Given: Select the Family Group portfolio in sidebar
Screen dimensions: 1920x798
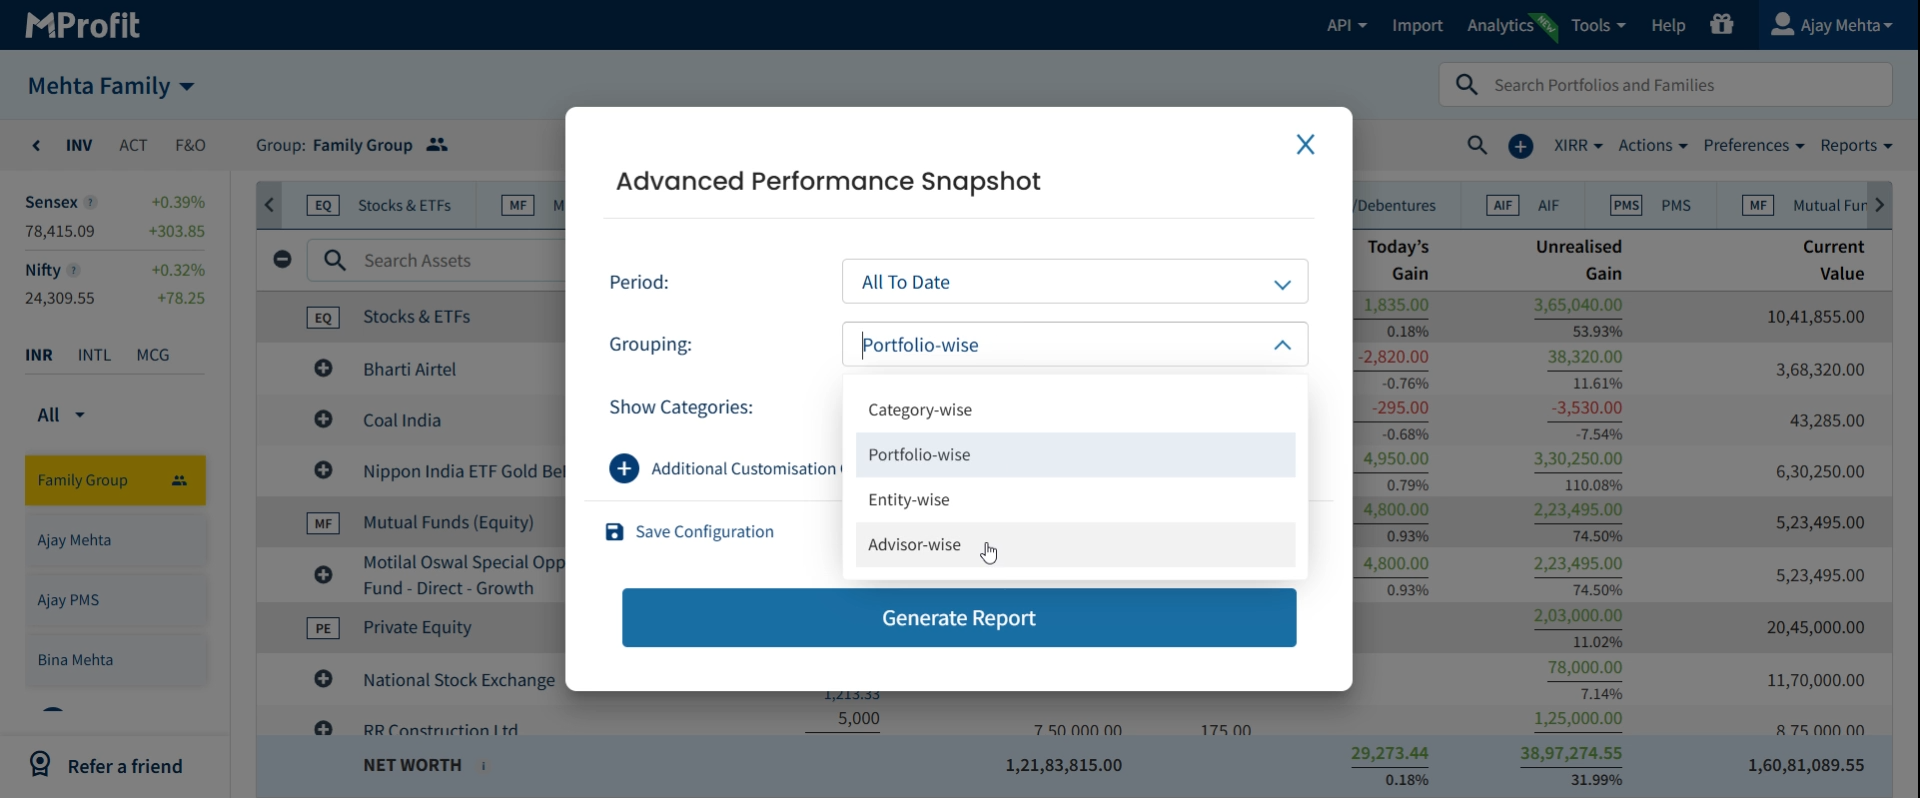Looking at the screenshot, I should click(x=115, y=481).
